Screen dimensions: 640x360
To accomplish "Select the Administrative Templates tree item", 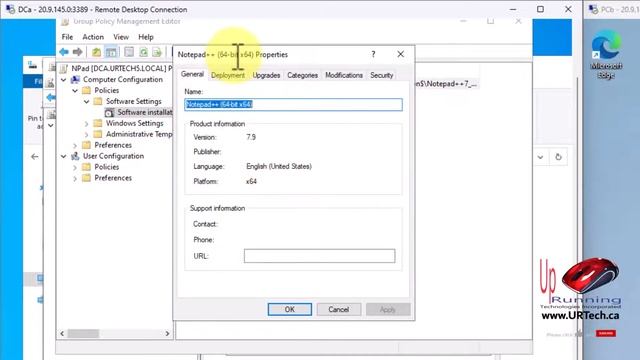I will (139, 134).
